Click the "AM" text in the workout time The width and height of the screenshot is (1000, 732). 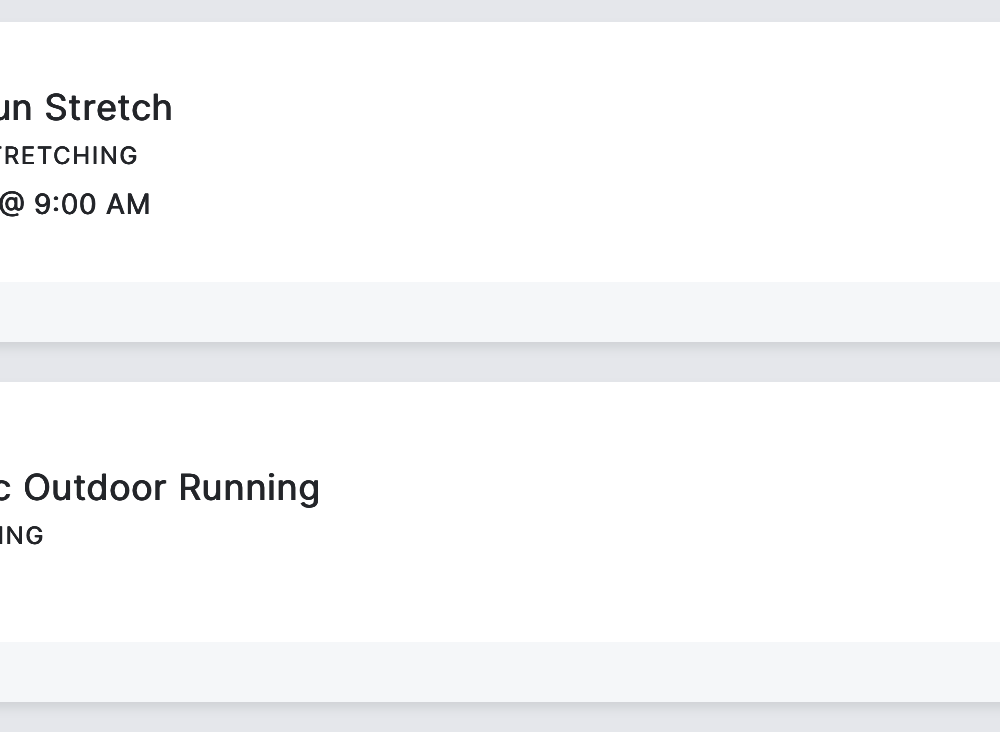tap(128, 204)
